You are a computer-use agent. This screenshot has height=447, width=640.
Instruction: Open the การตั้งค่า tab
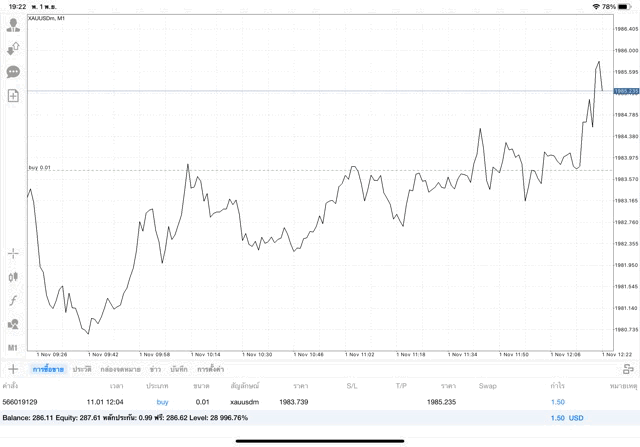(x=211, y=369)
